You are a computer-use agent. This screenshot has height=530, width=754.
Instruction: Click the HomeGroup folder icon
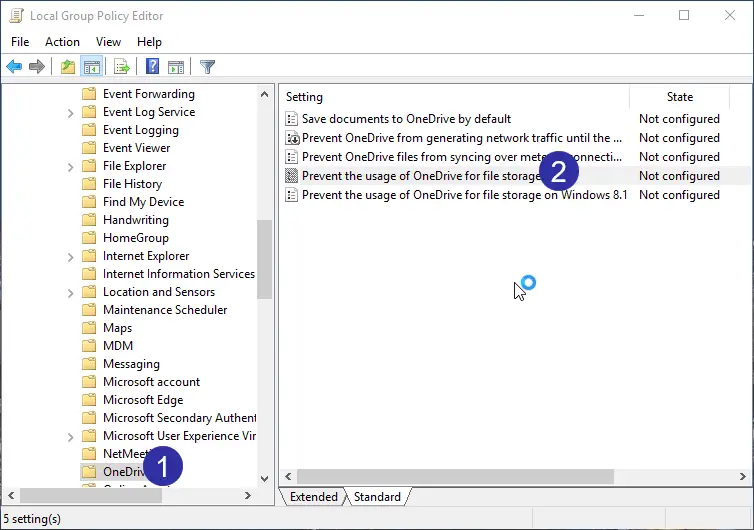tap(89, 238)
